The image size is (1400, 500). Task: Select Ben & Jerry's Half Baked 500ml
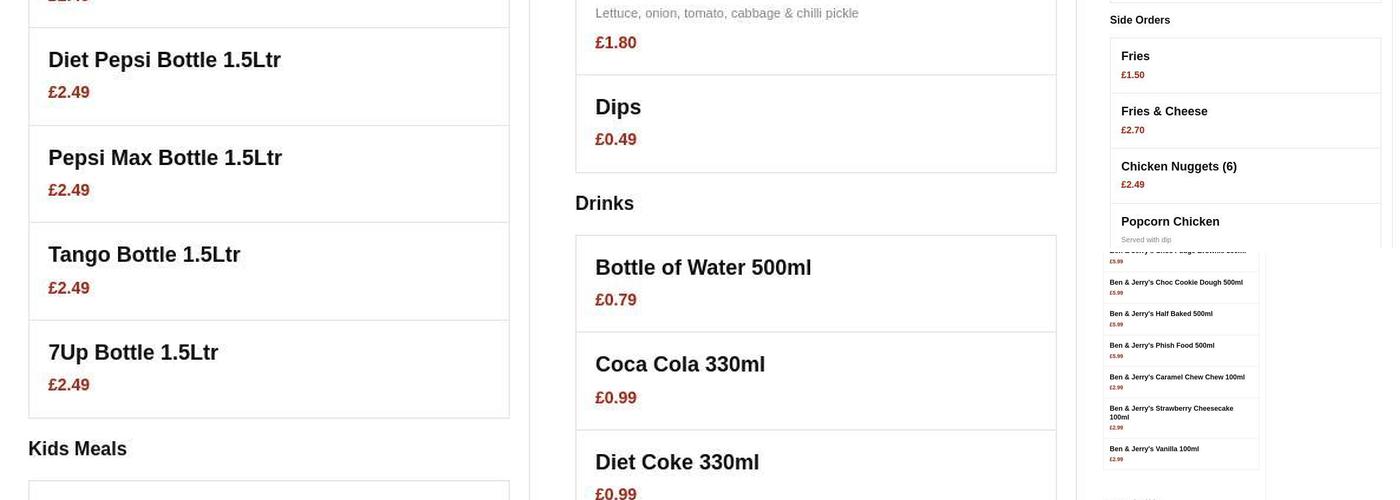1181,318
